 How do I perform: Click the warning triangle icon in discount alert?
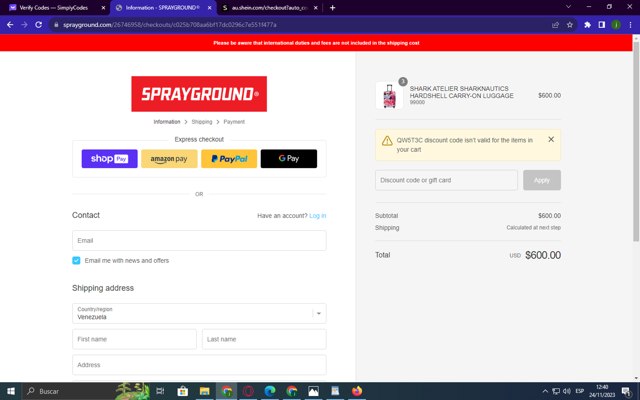click(387, 141)
